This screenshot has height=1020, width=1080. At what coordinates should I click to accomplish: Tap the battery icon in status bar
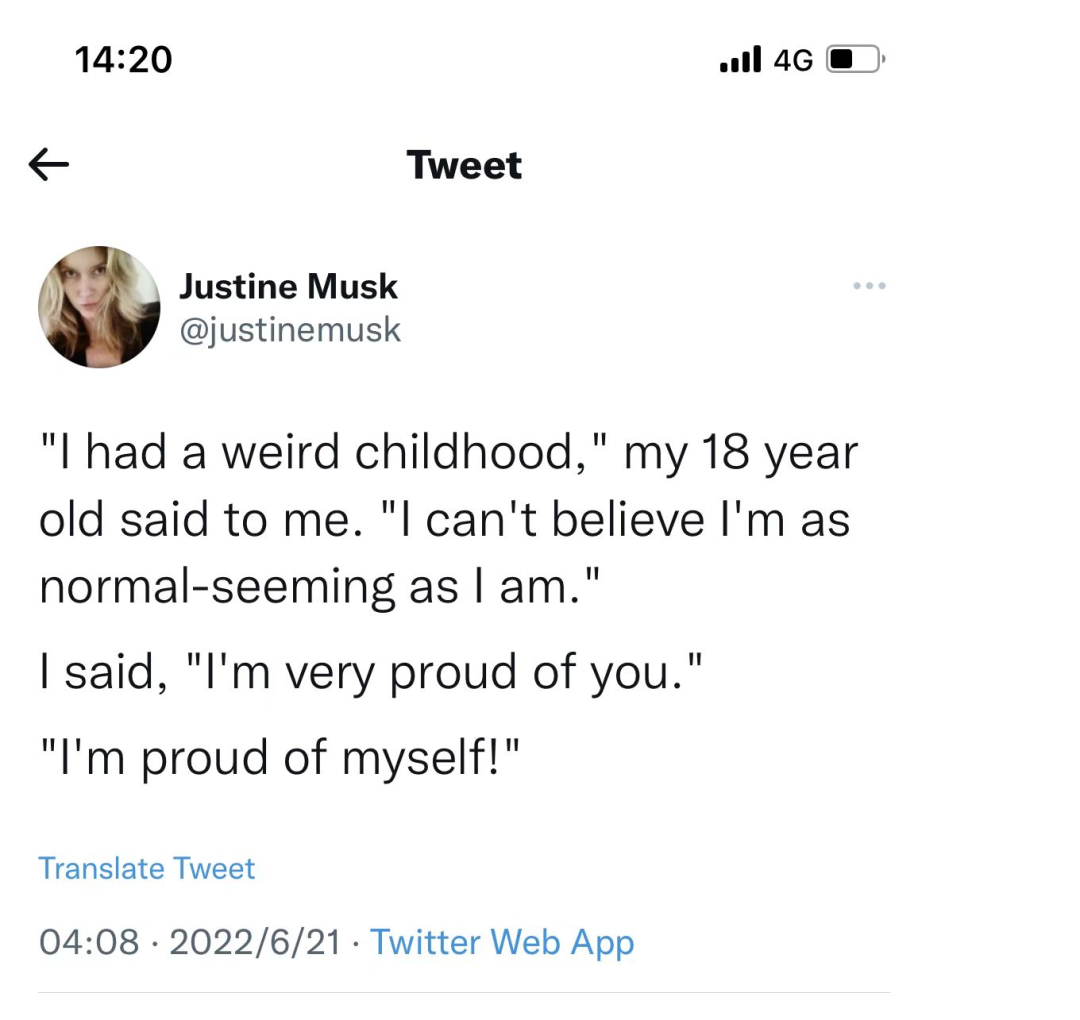click(x=853, y=60)
